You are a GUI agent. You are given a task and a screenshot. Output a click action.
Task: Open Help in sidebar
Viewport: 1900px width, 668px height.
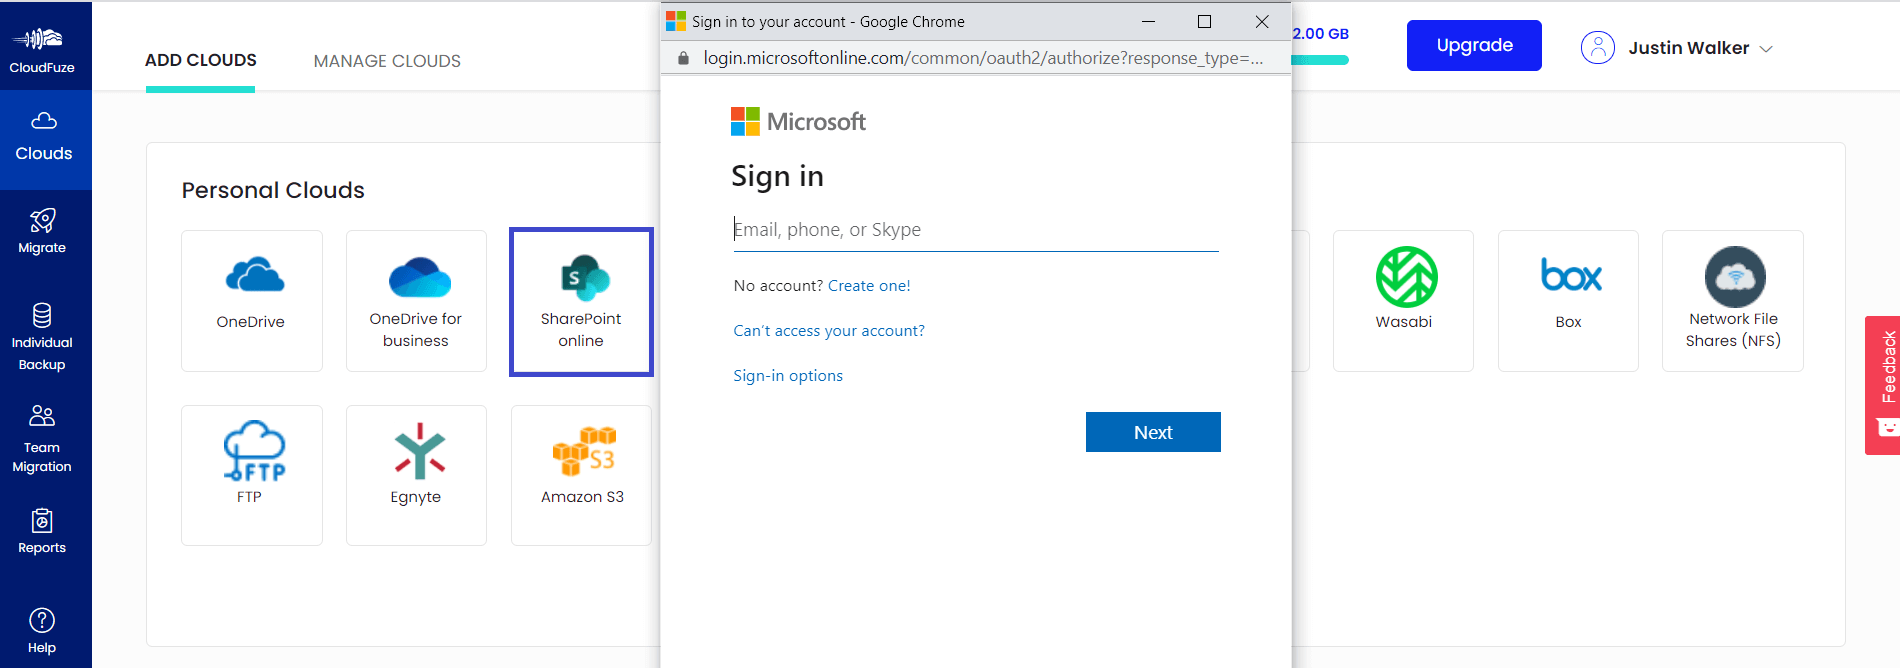(x=42, y=631)
